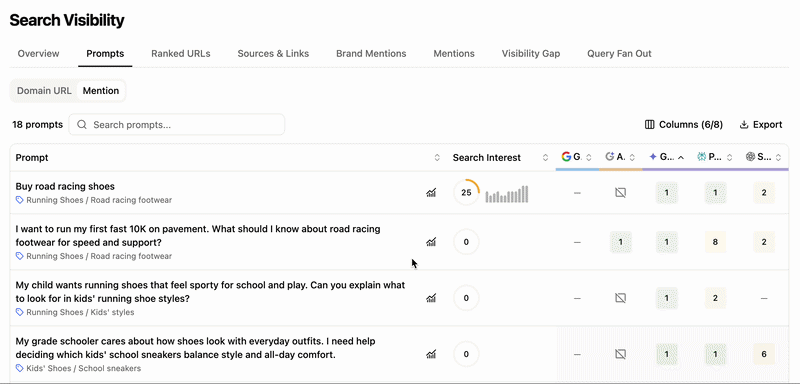Click Gemini rank 1 in Buy road racing shoes row
The image size is (800, 384).
click(667, 193)
